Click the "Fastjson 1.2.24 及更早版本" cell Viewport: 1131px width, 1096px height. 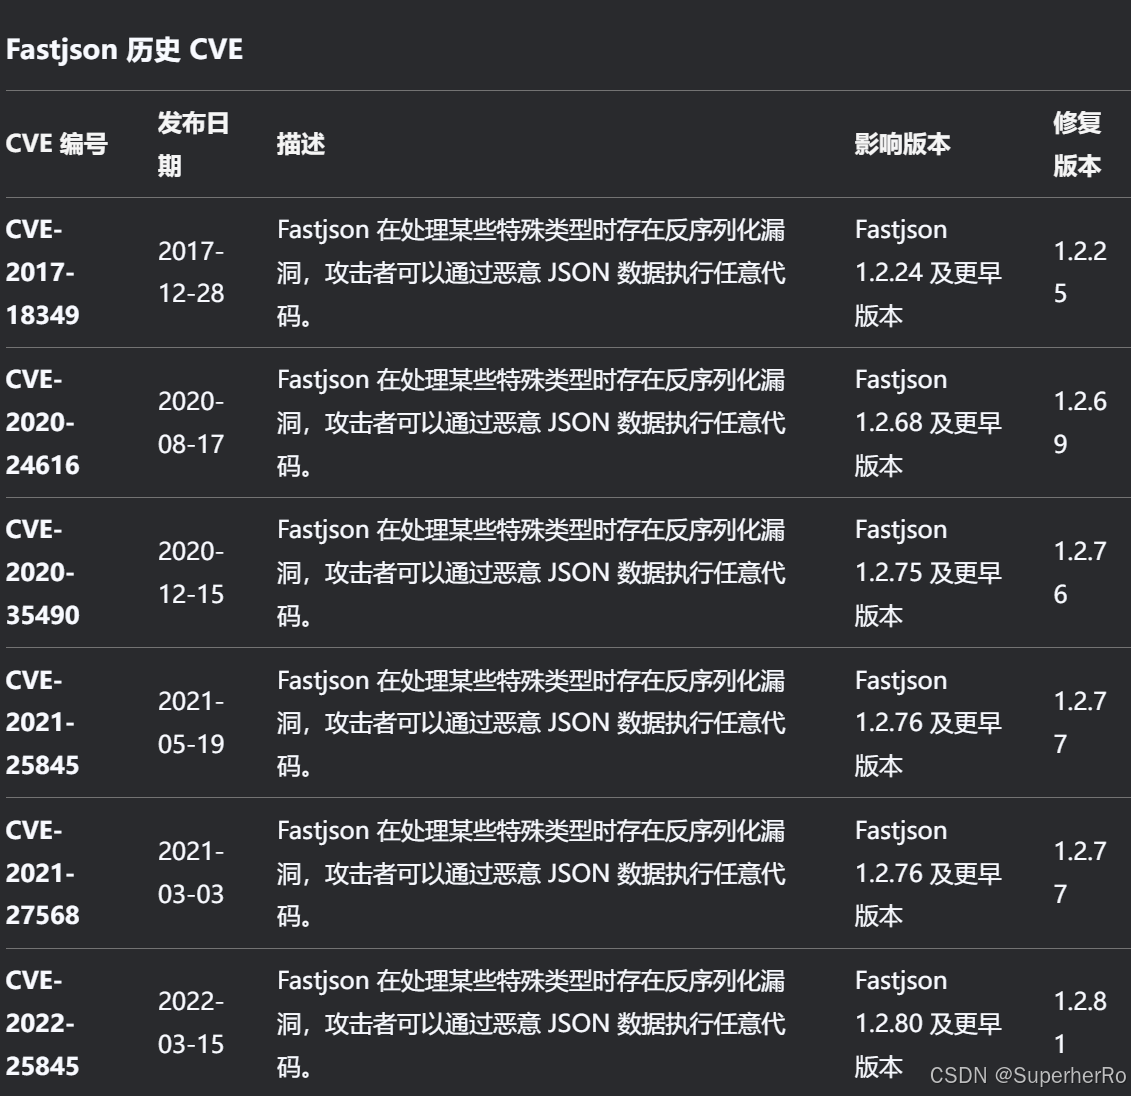[928, 272]
